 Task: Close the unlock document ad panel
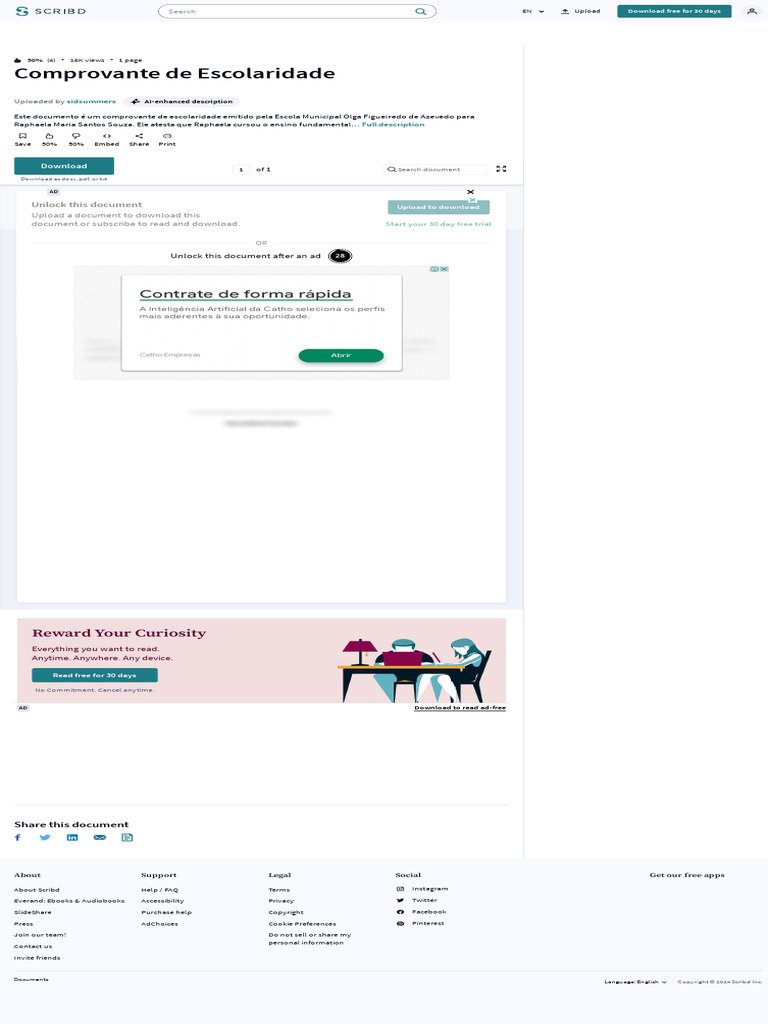470,192
